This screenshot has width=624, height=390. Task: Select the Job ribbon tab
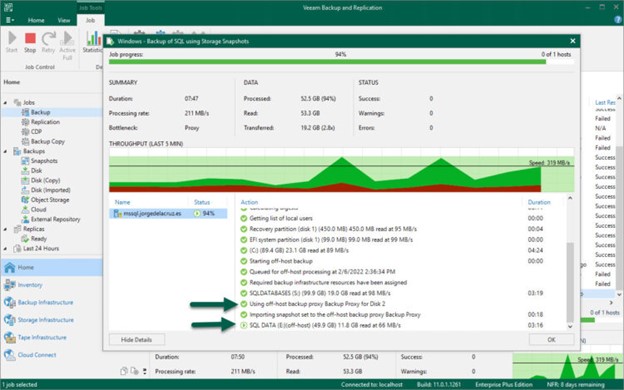tap(90, 20)
